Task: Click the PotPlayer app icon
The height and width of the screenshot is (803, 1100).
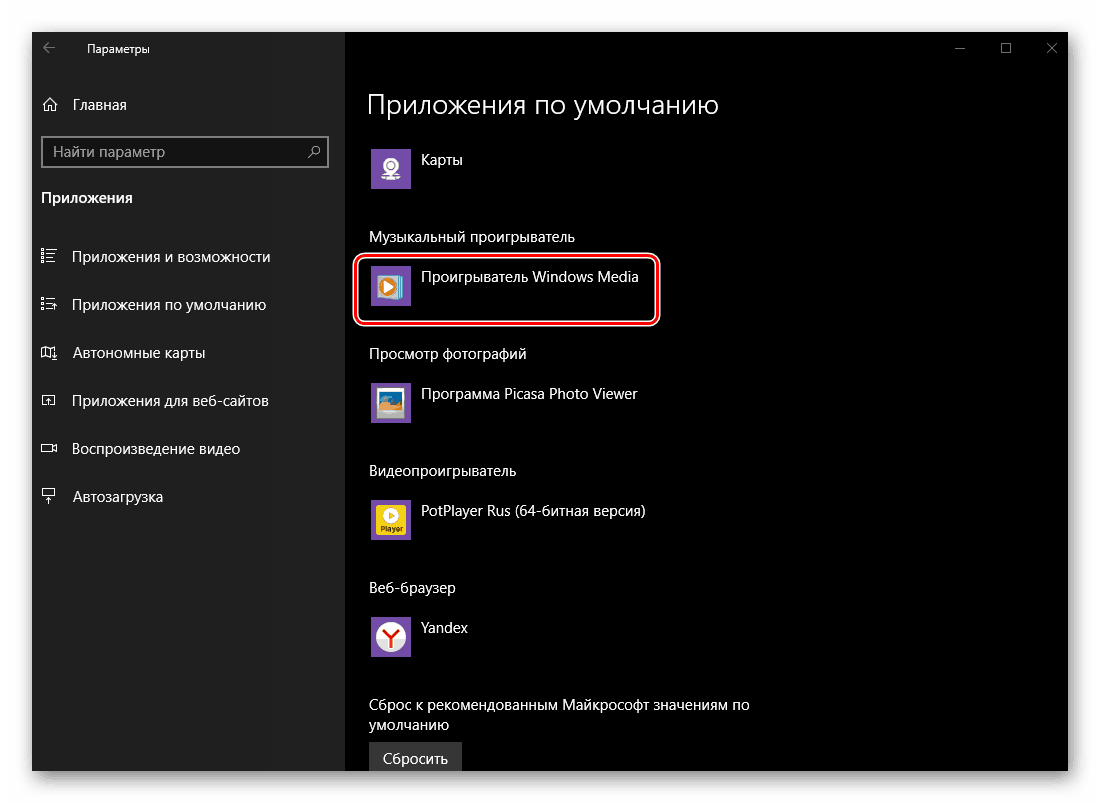Action: pyautogui.click(x=390, y=519)
